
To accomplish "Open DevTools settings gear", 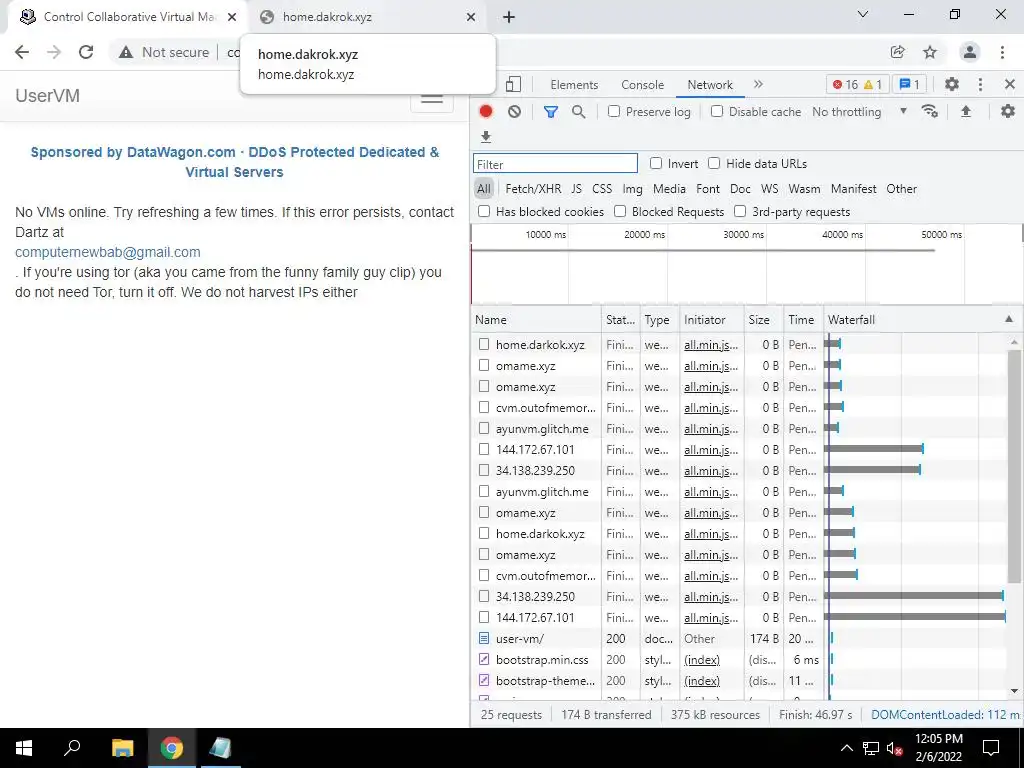I will pos(952,84).
